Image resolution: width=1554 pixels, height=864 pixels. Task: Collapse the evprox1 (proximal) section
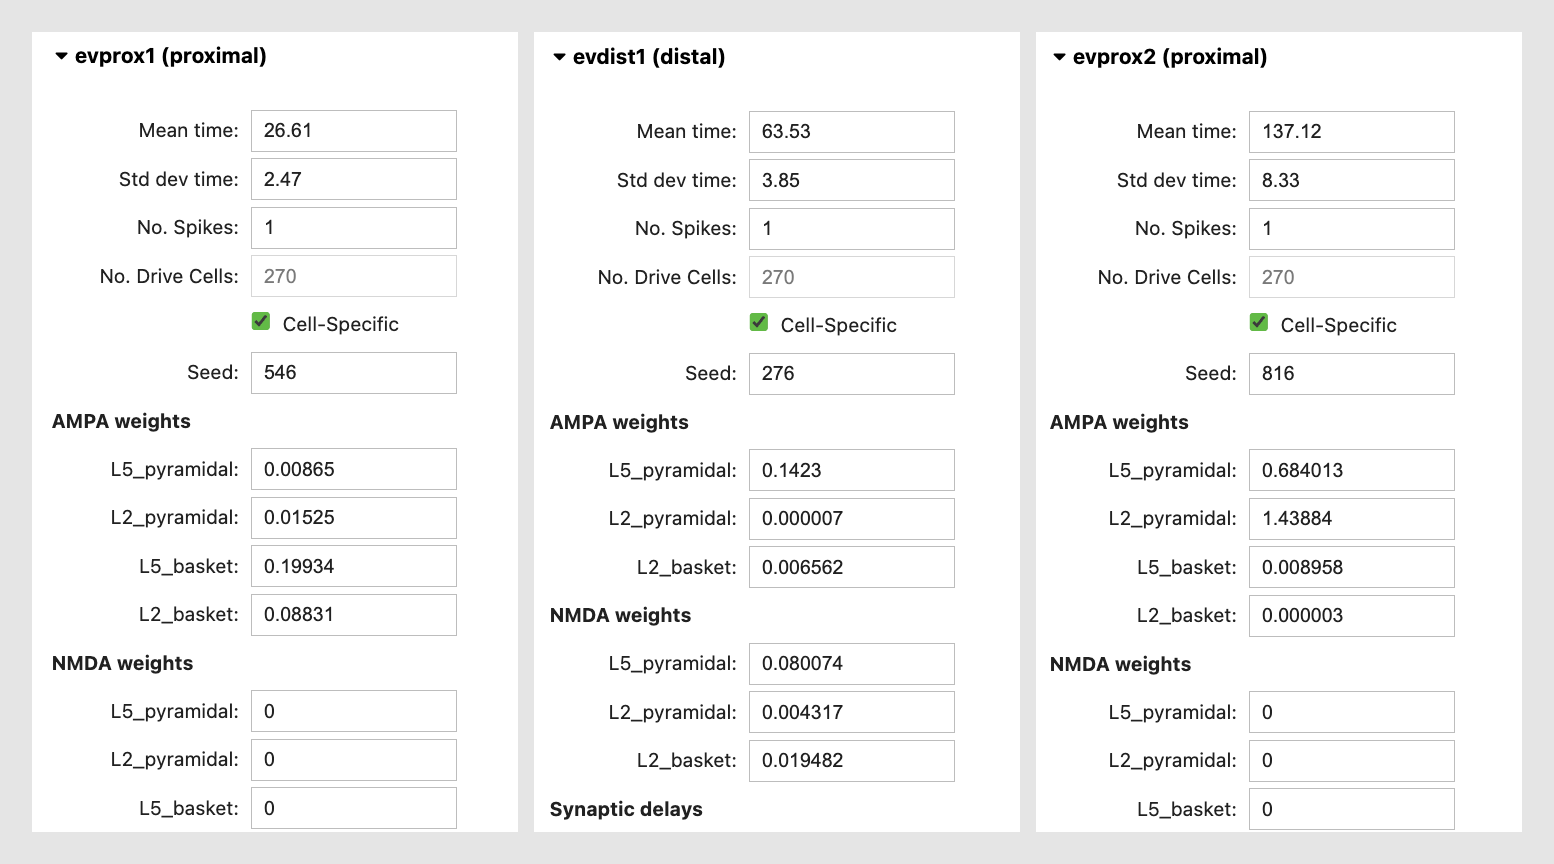pos(62,57)
